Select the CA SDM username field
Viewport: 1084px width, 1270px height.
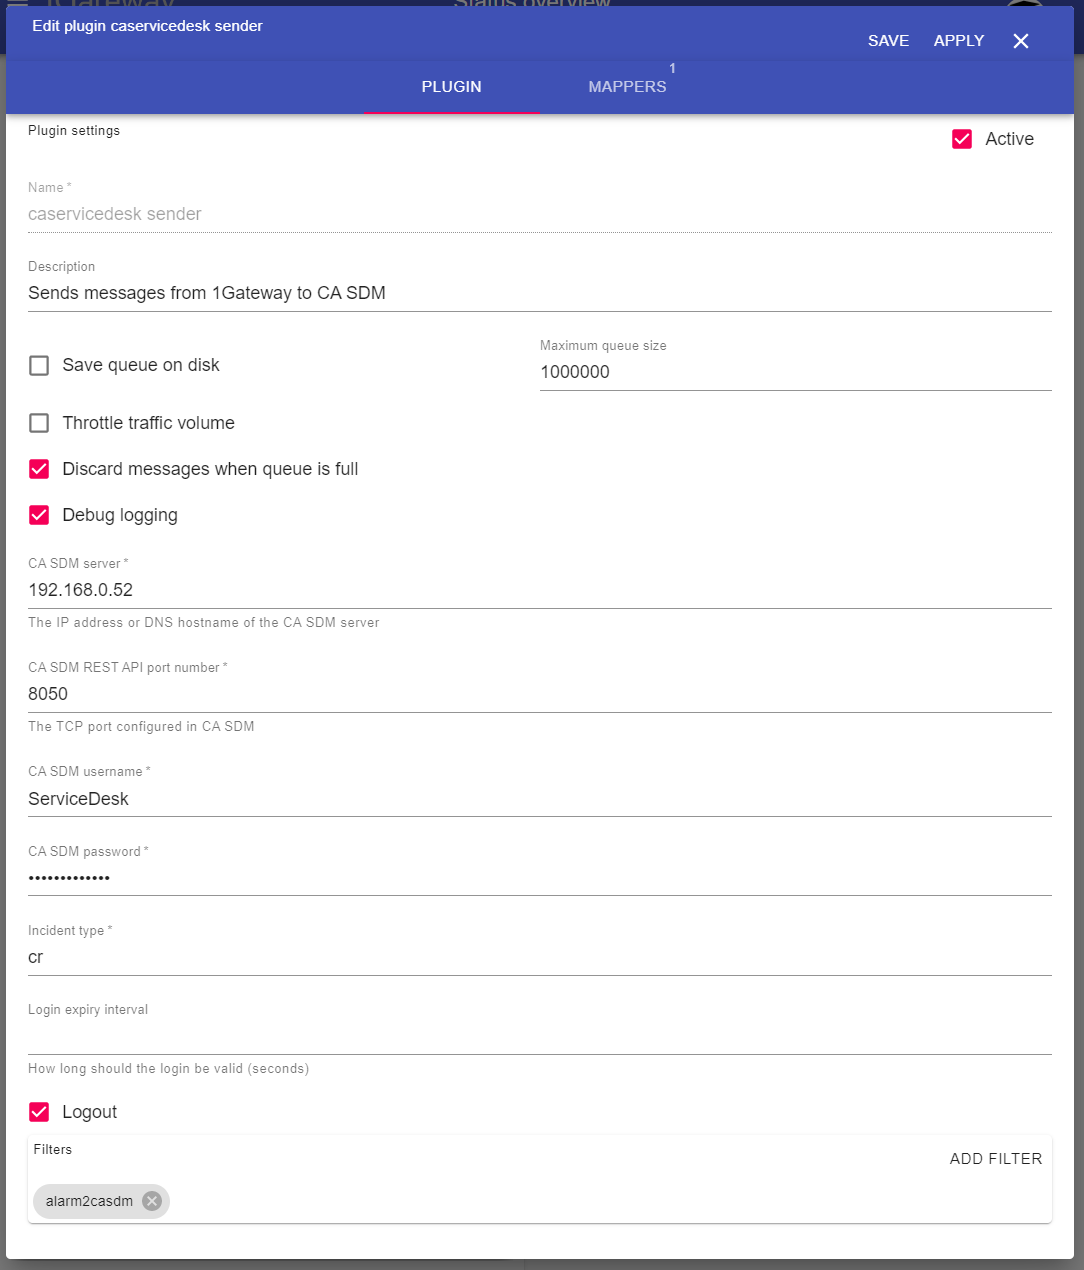539,799
